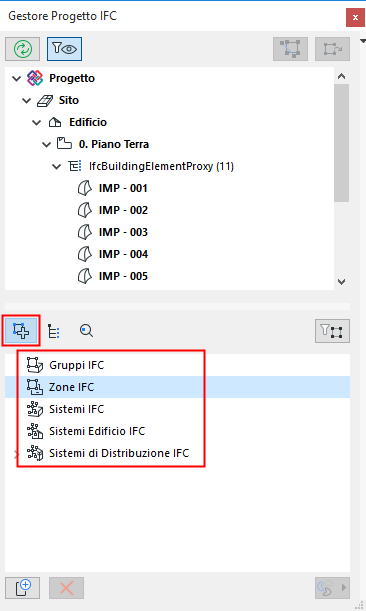The image size is (366, 611).
Task: Open the assignments view button with plus
Action: tap(21, 330)
